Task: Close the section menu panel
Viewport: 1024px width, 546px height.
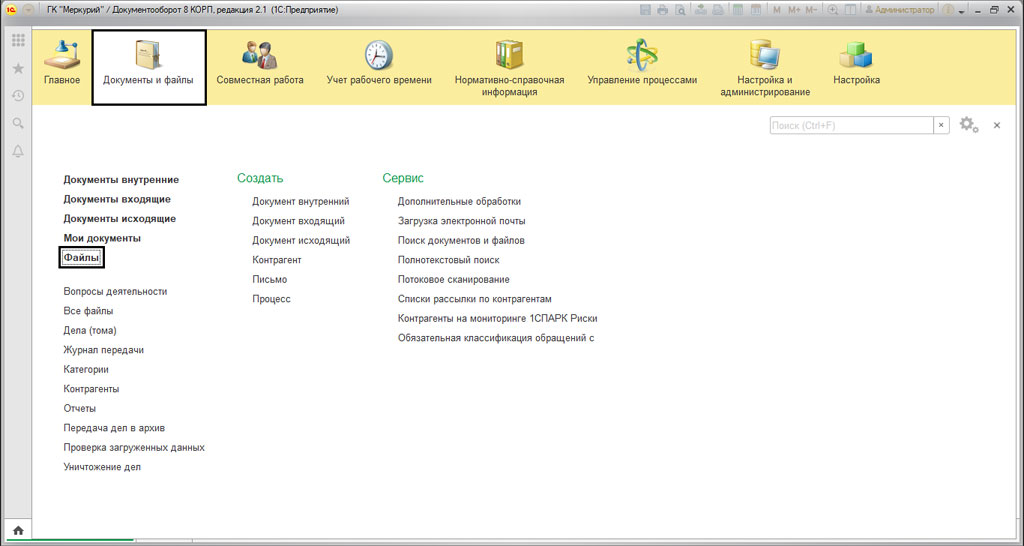Action: [996, 125]
